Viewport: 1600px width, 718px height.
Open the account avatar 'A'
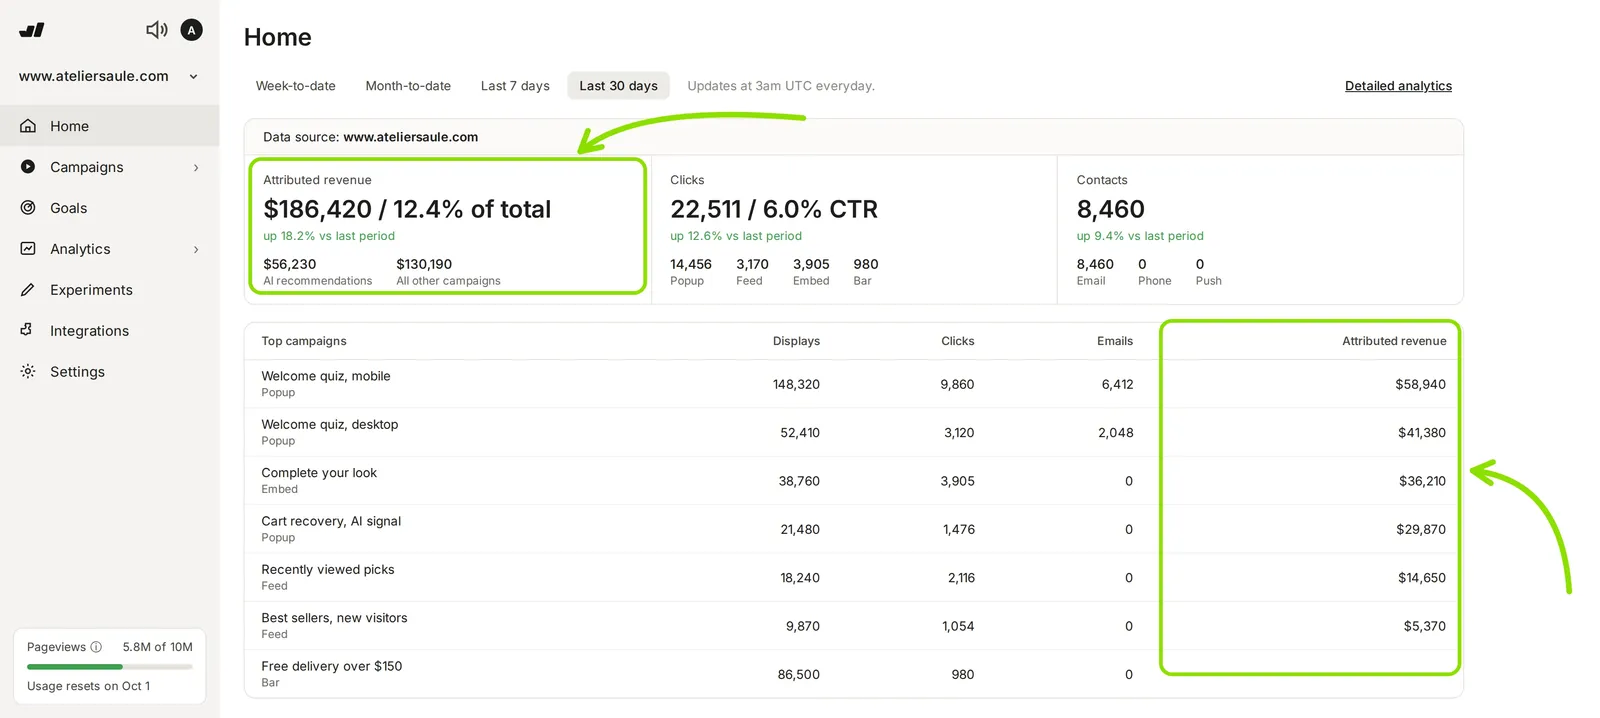pyautogui.click(x=191, y=30)
